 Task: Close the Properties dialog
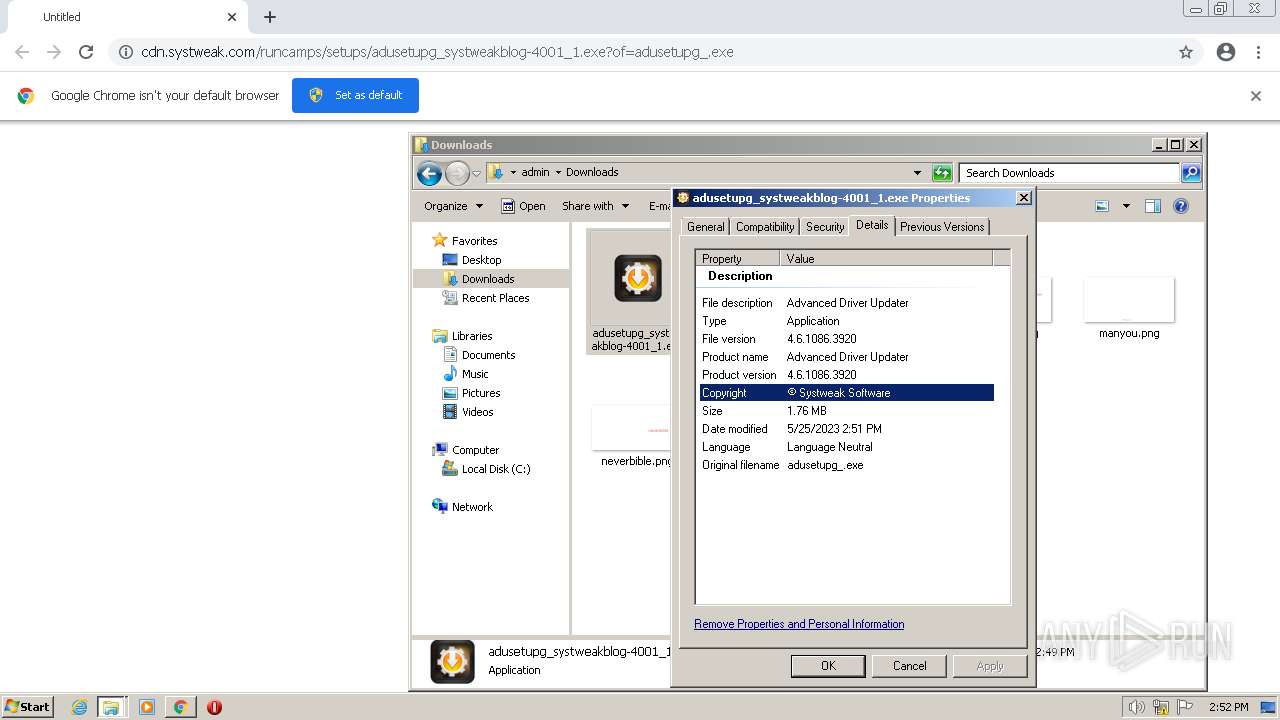point(1023,198)
